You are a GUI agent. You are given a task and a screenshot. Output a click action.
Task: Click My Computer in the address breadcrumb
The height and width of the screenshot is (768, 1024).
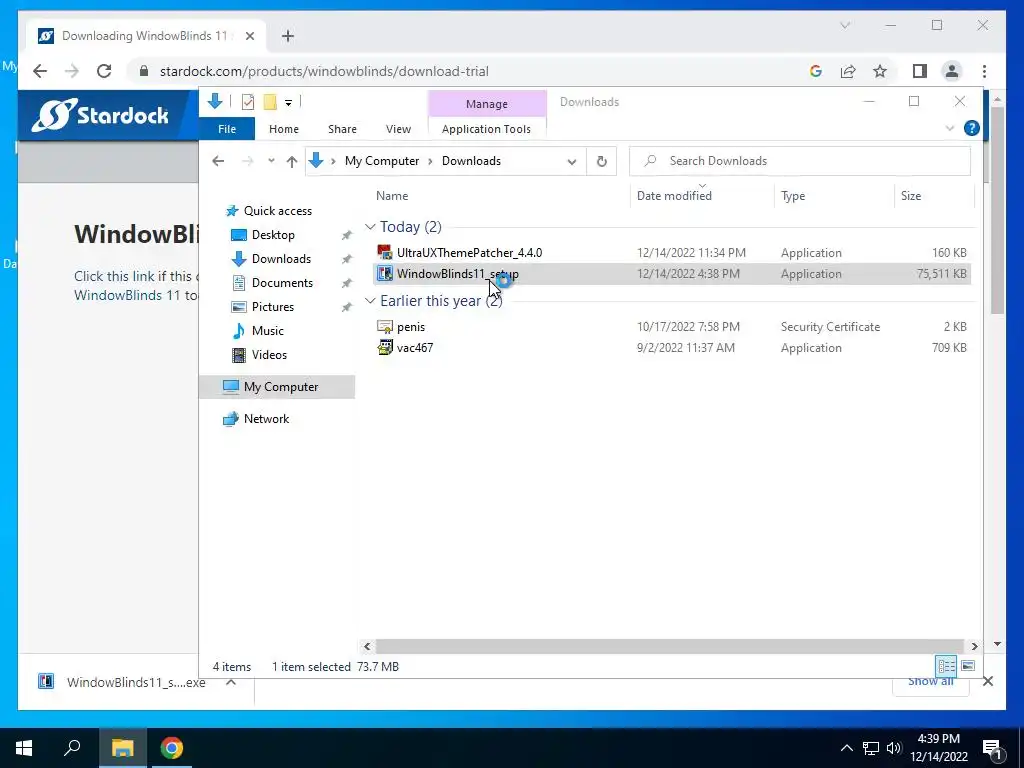[382, 161]
